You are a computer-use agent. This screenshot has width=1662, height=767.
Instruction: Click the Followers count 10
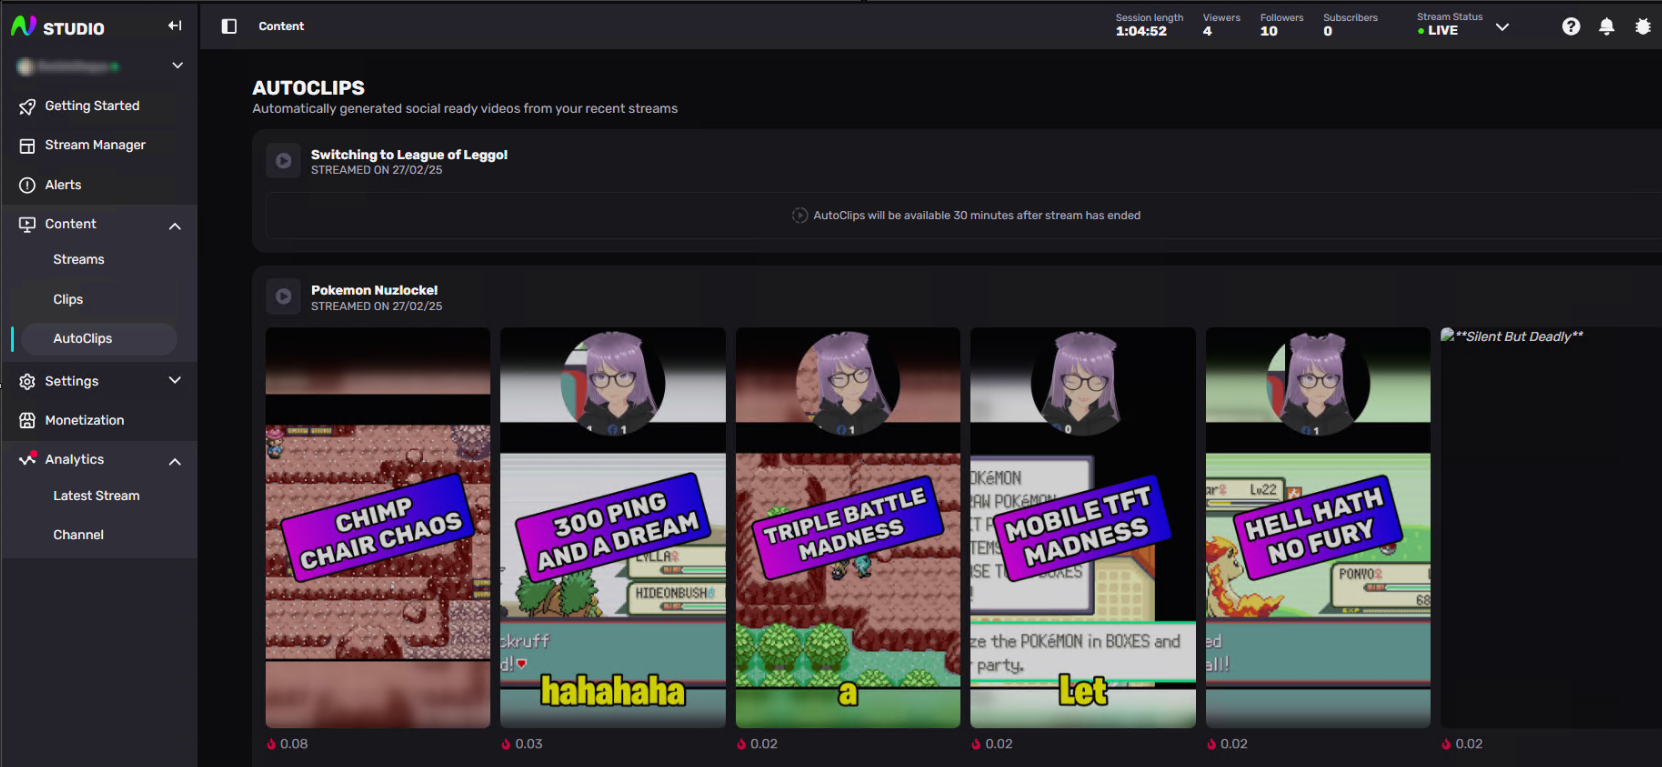pos(1269,31)
